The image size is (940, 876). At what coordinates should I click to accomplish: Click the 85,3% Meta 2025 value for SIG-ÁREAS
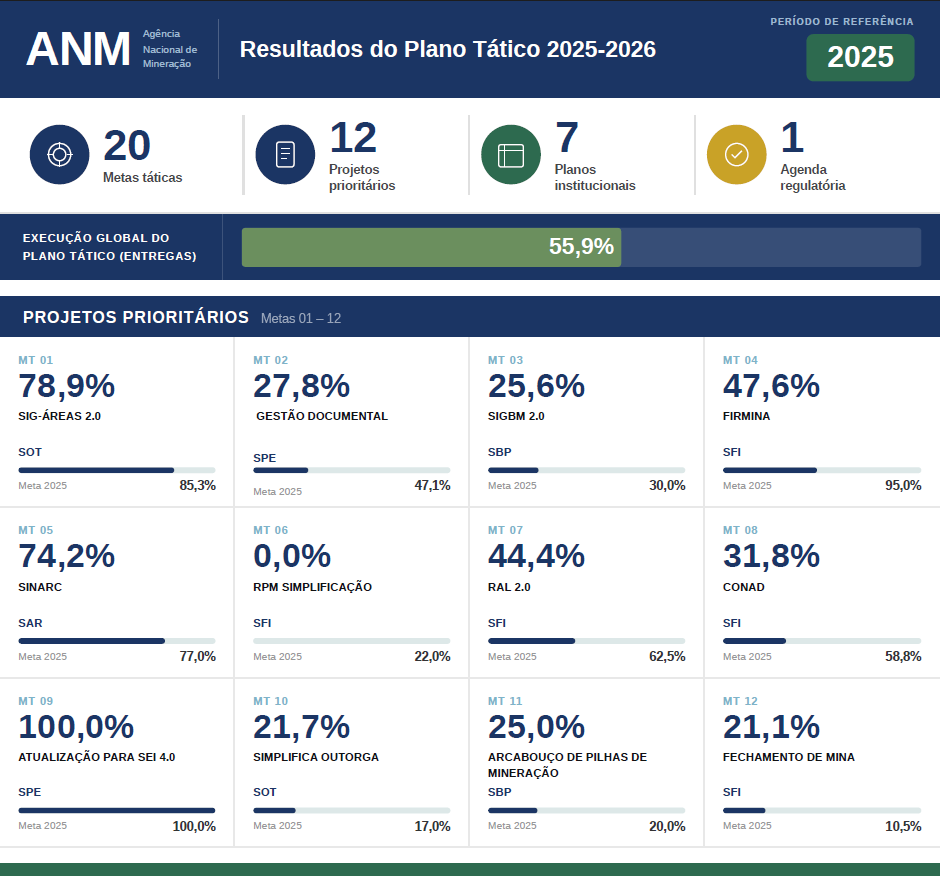pyautogui.click(x=197, y=485)
